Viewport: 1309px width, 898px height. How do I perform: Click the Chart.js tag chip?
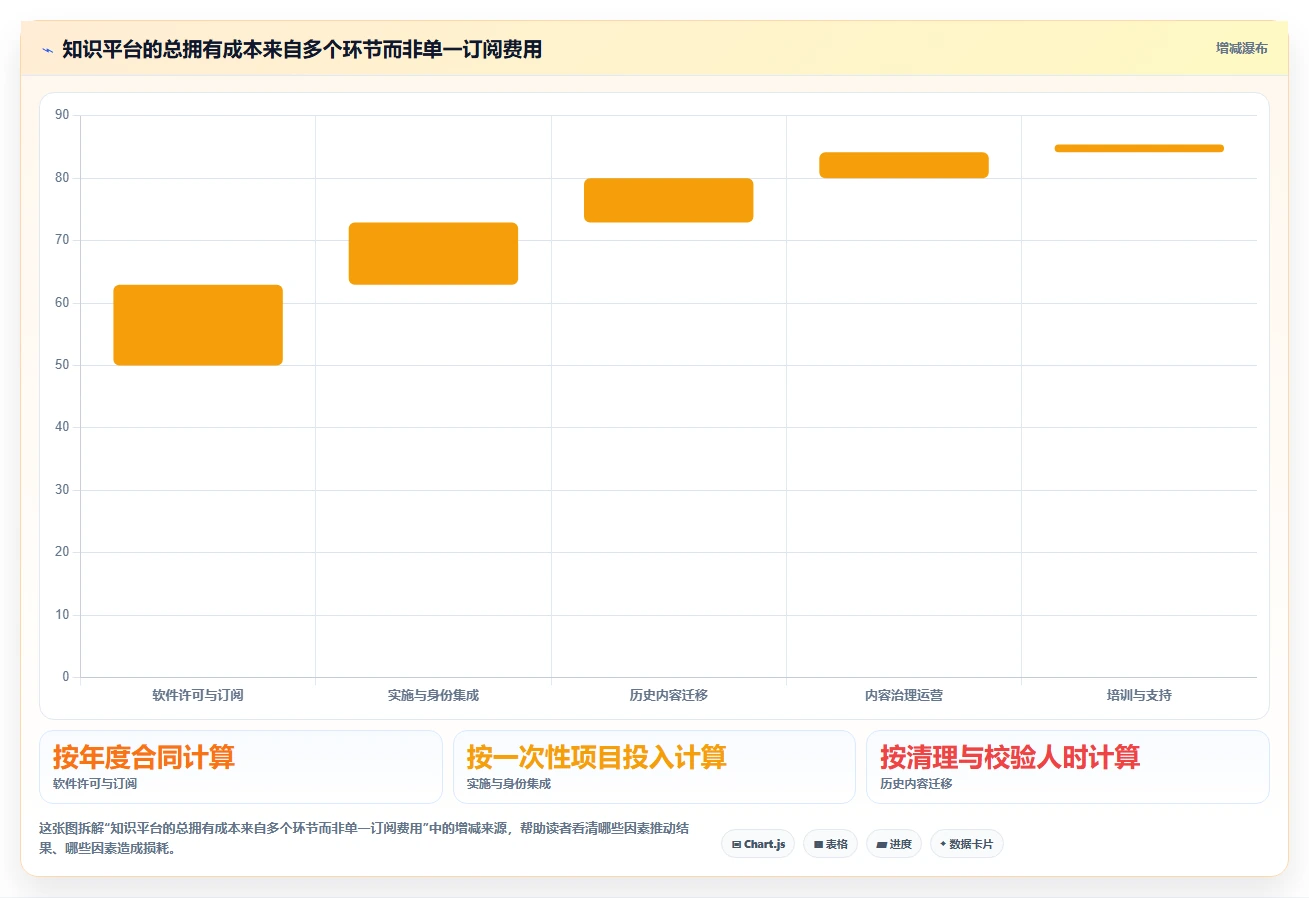[758, 844]
